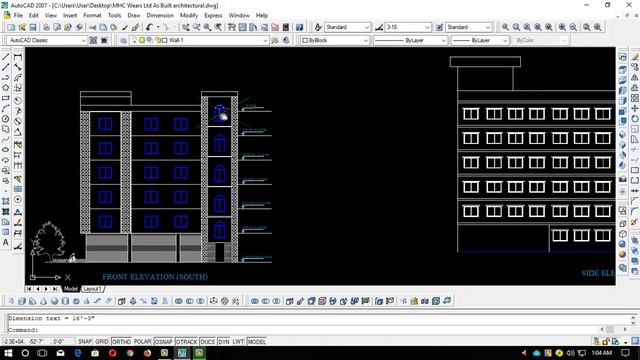
Task: Toggle OTRACK in status bar
Action: (x=187, y=342)
